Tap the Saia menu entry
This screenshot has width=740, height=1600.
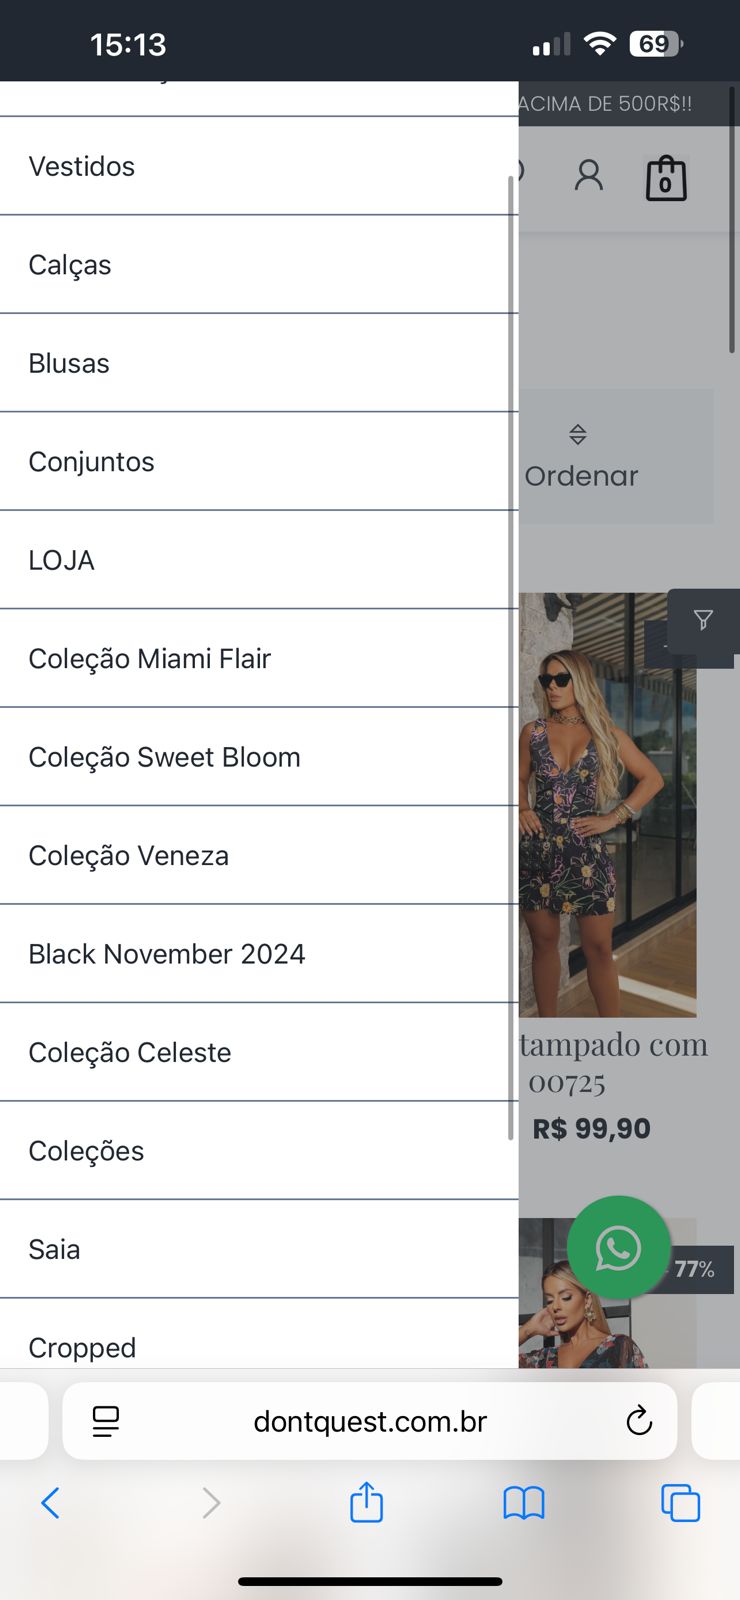[55, 1249]
